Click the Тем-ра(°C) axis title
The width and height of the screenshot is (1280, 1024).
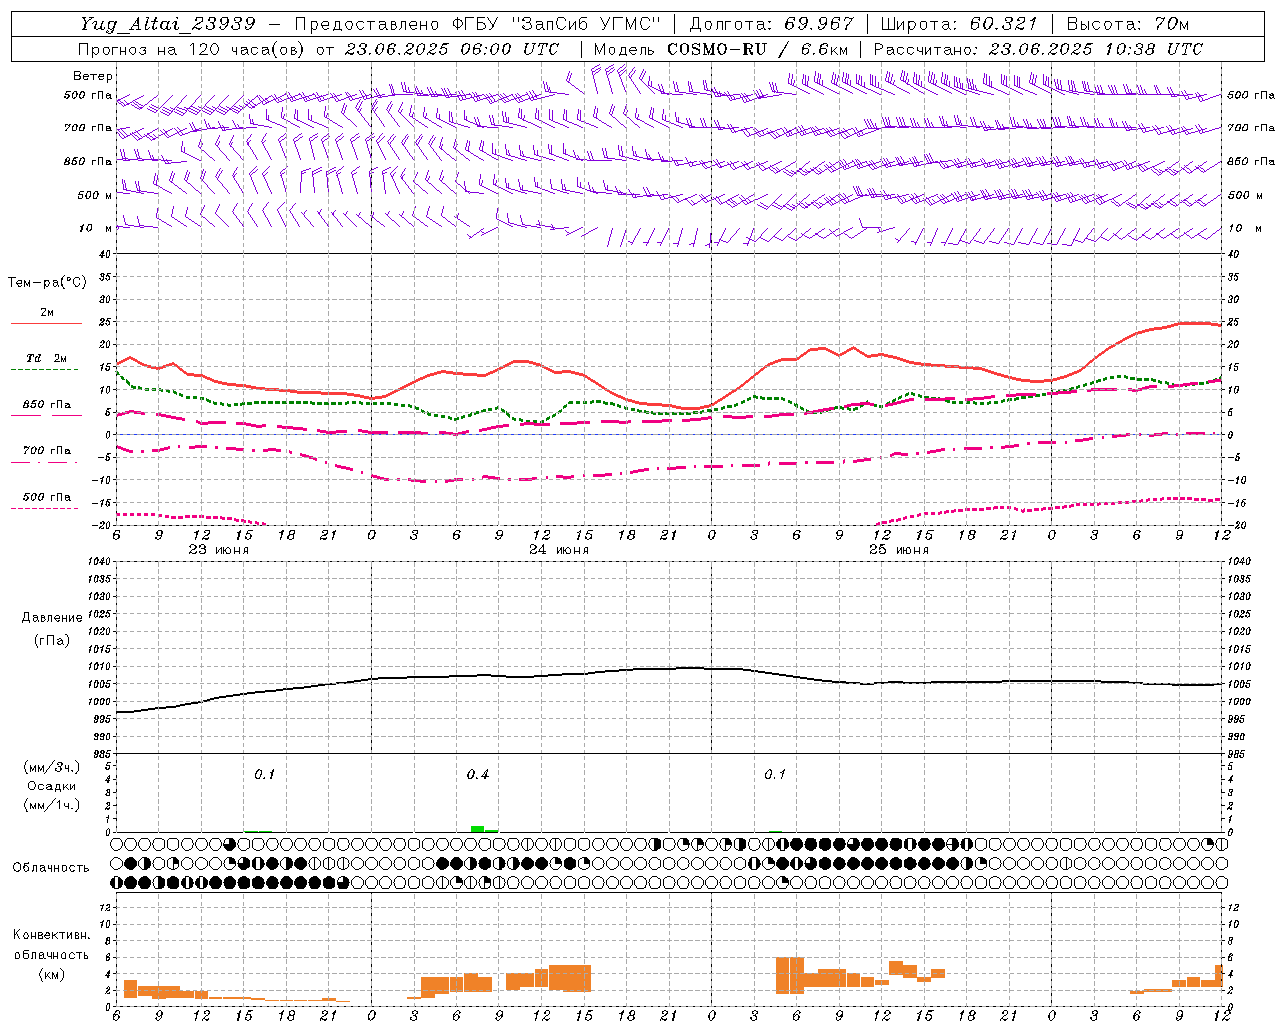pos(47,283)
